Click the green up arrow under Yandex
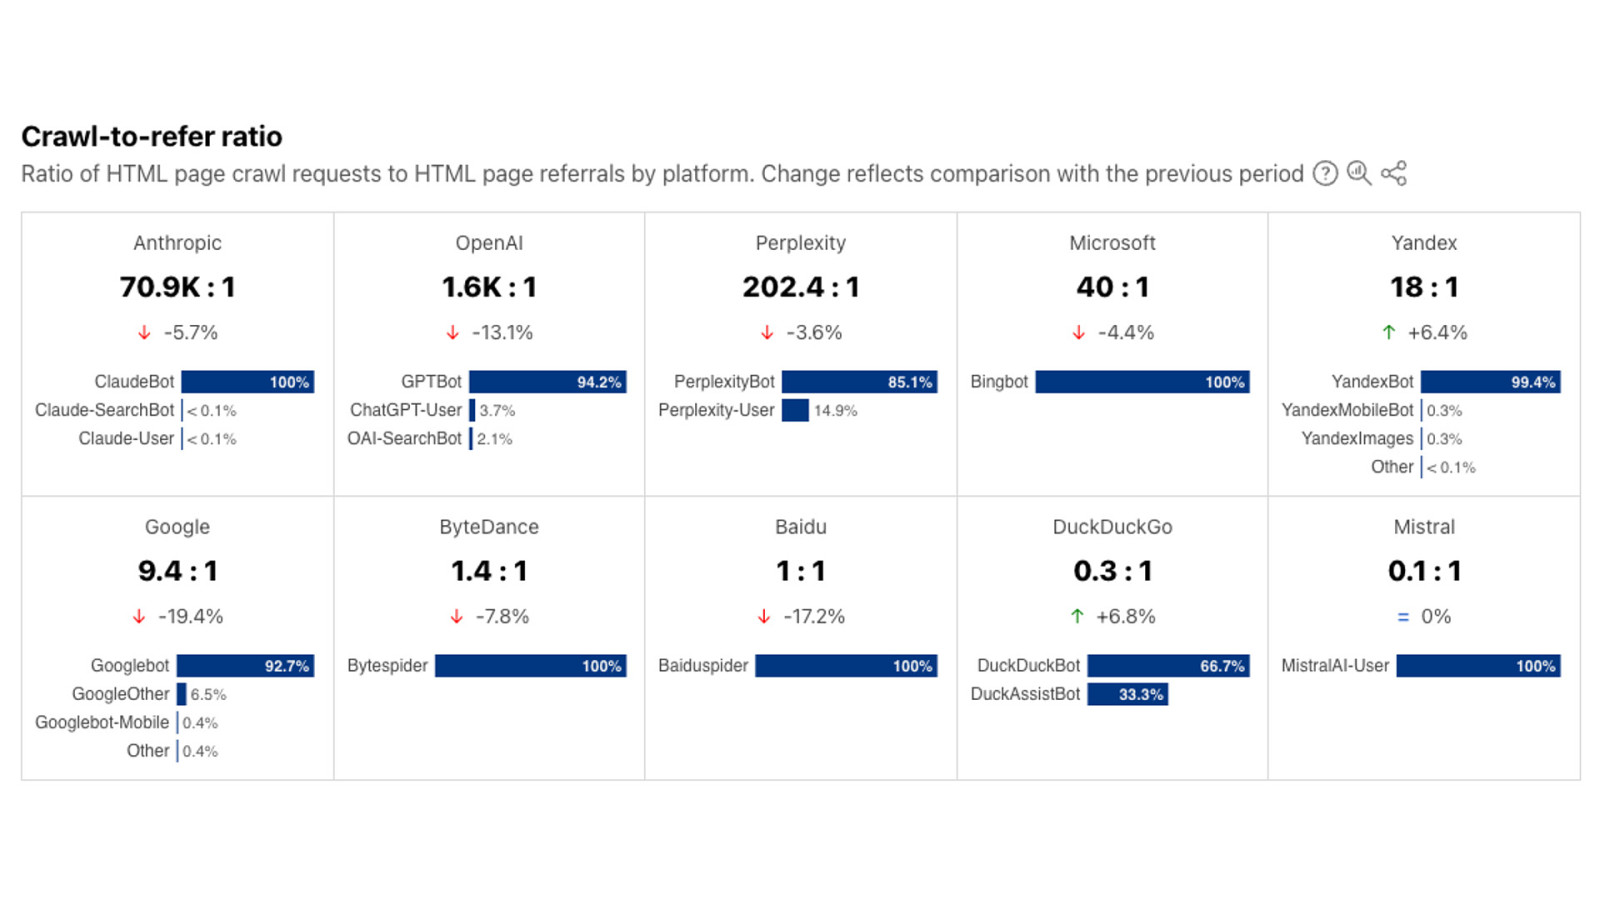1600x900 pixels. pyautogui.click(x=1389, y=332)
